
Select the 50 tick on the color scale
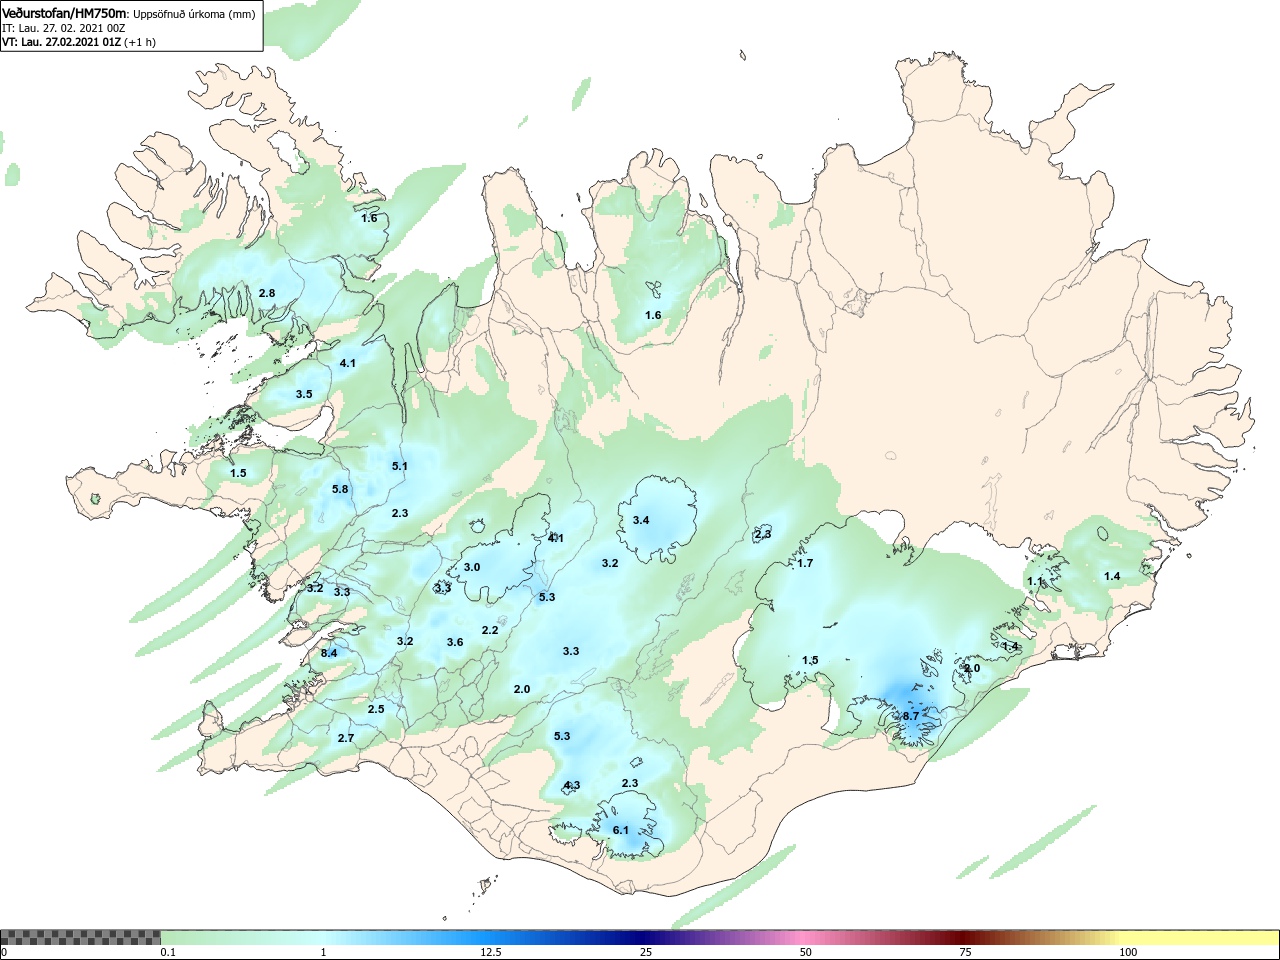806,952
